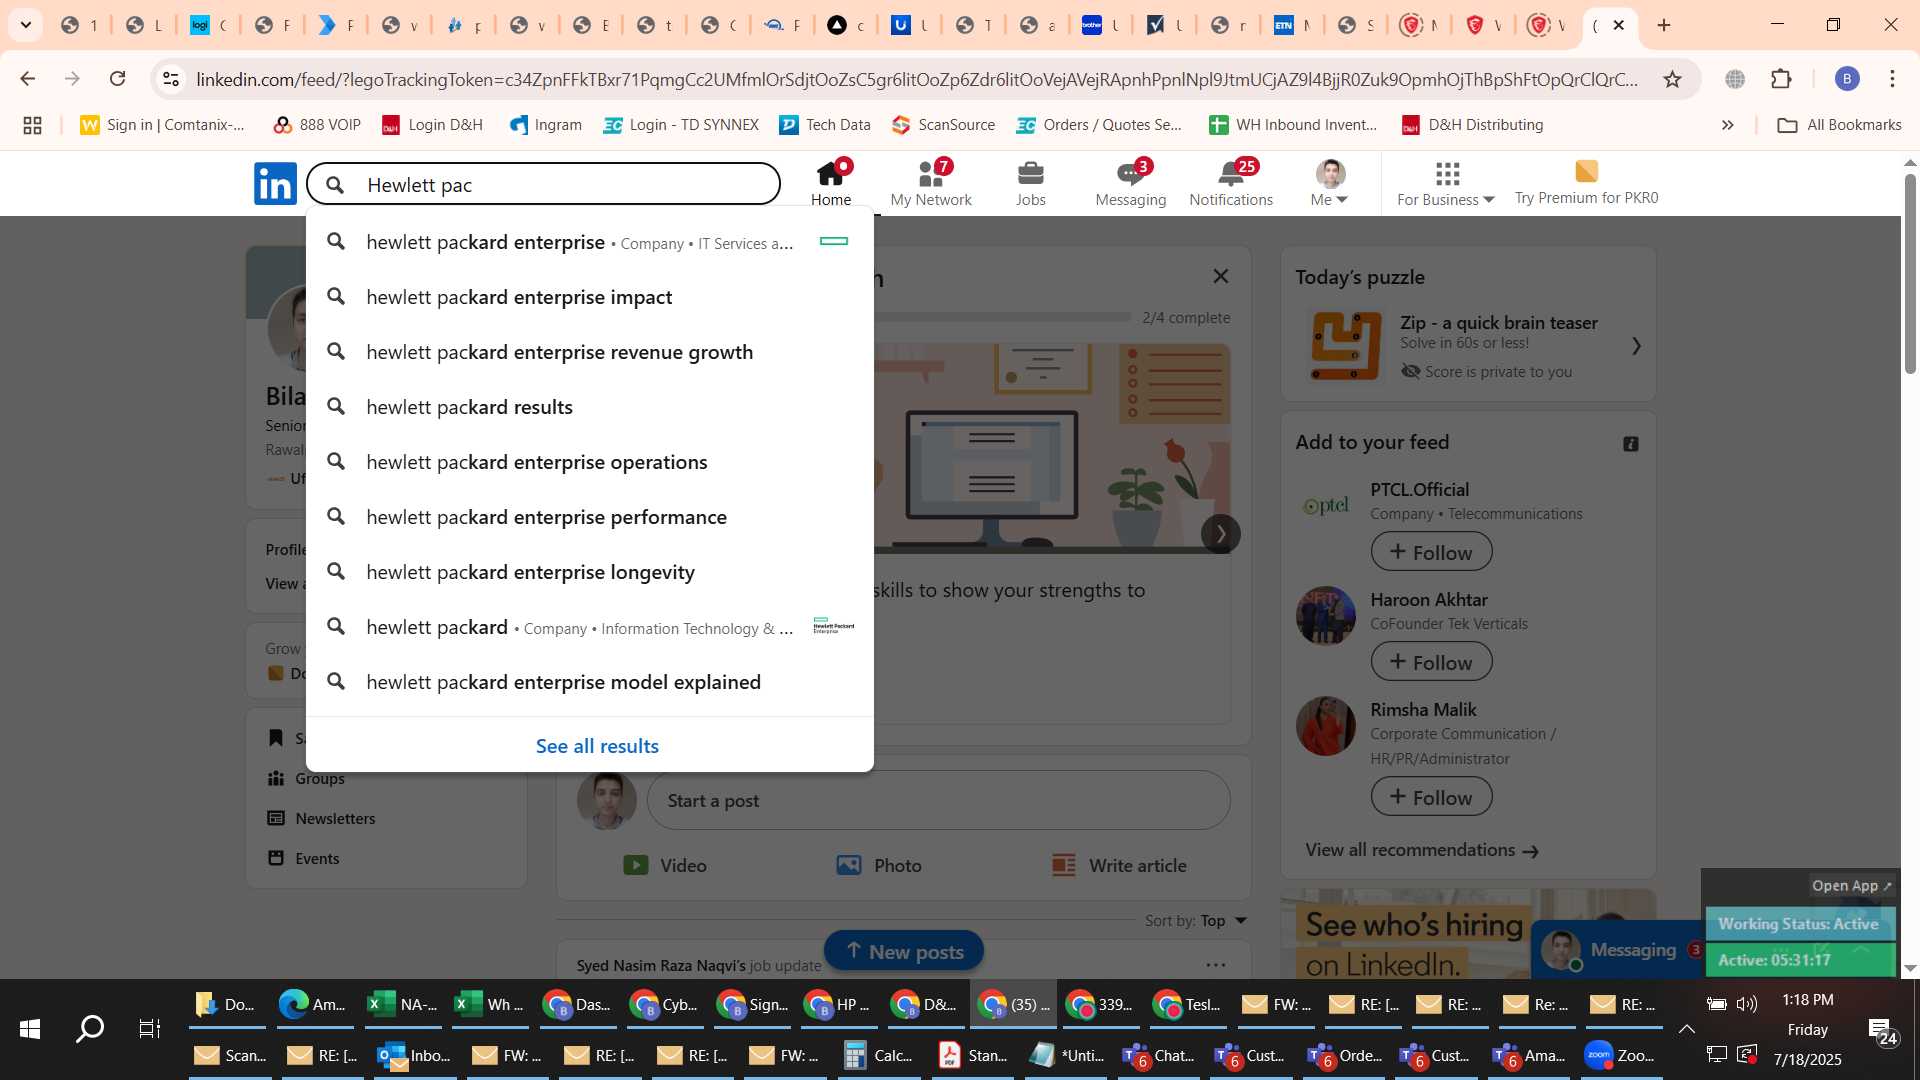Open the Tech Data bookmark

pyautogui.click(x=825, y=125)
